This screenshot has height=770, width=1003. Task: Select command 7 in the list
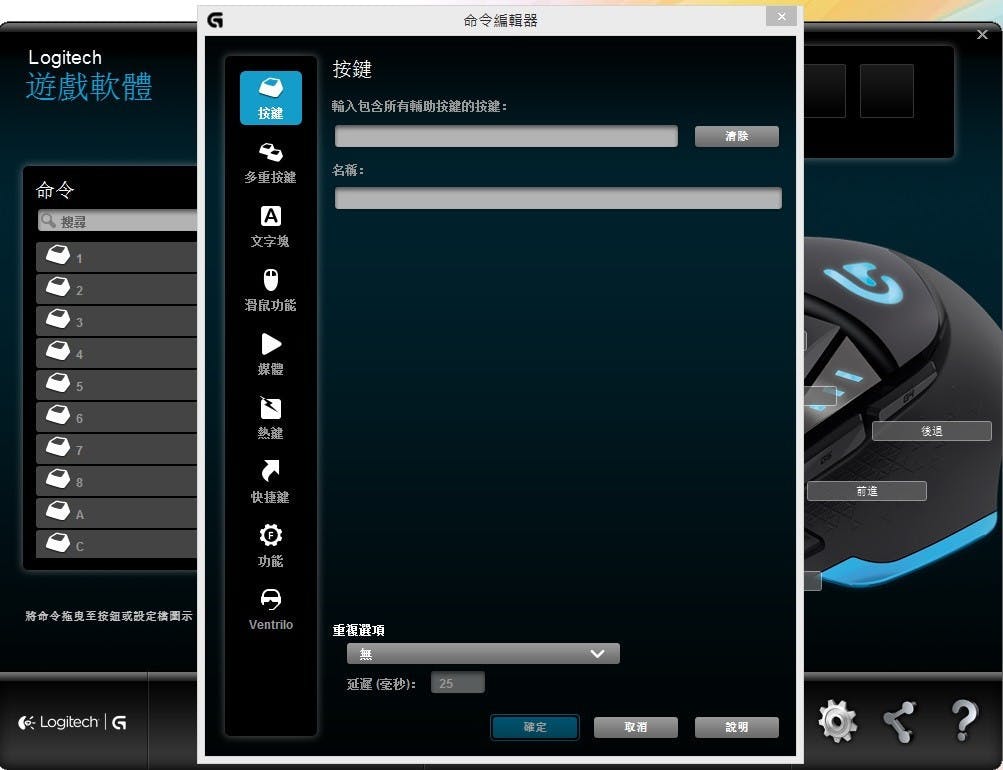(116, 450)
